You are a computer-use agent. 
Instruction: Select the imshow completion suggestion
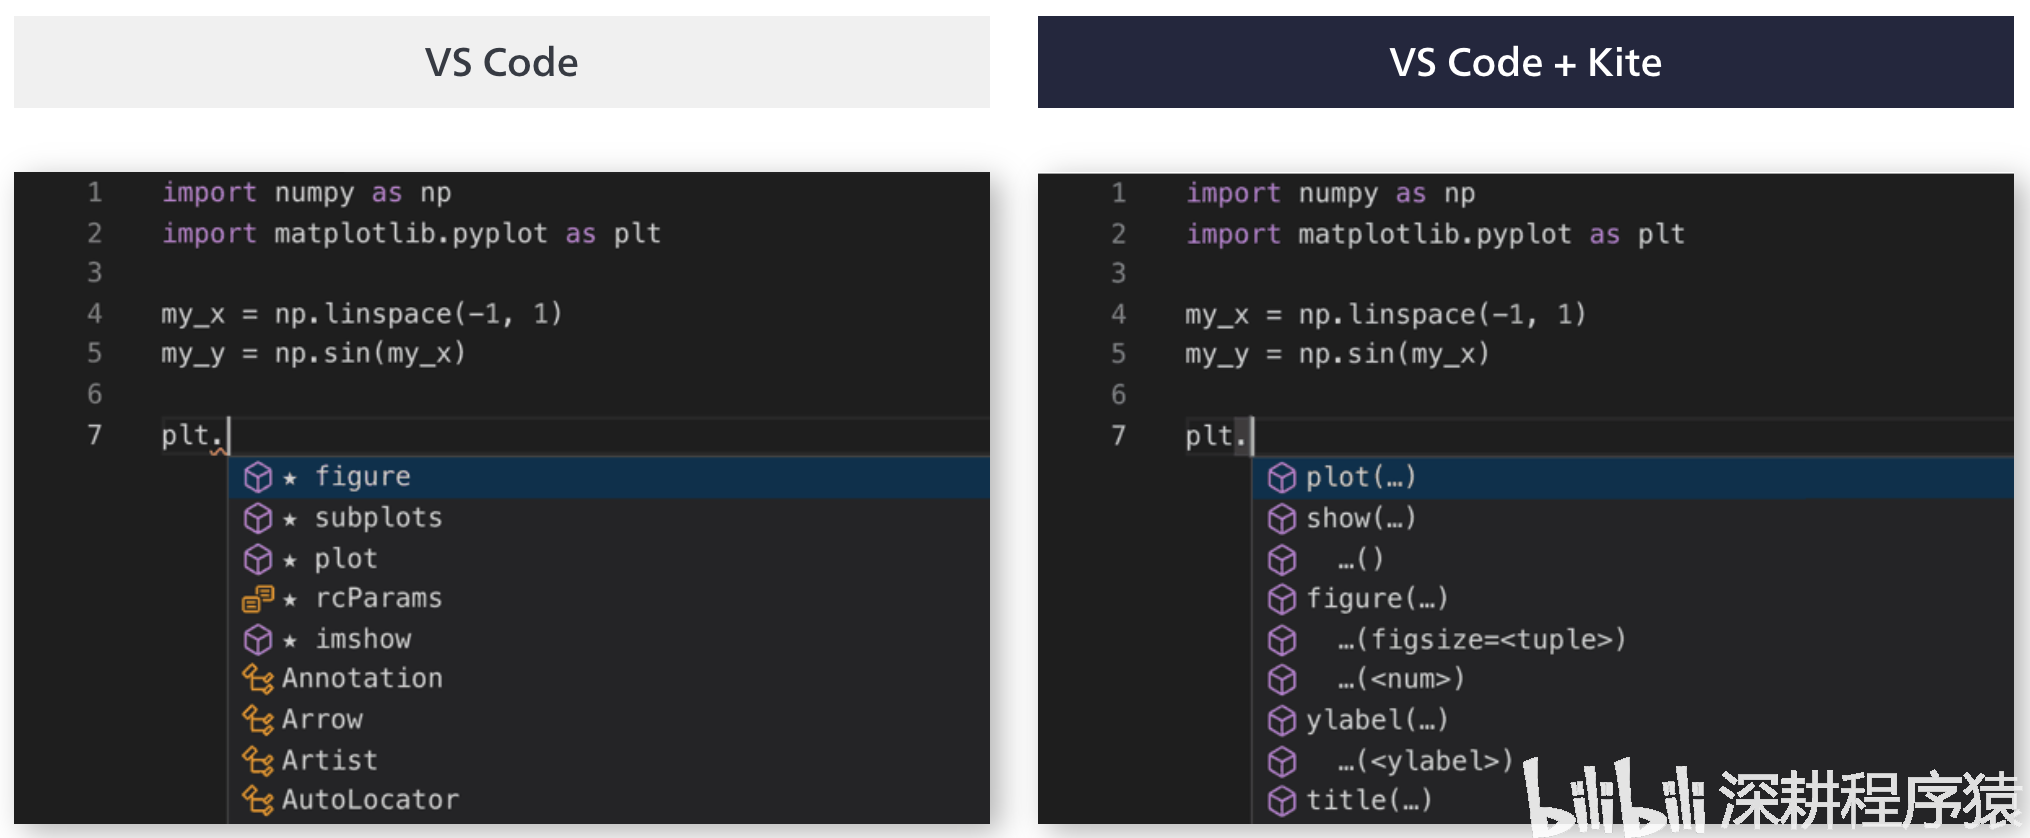(x=363, y=639)
